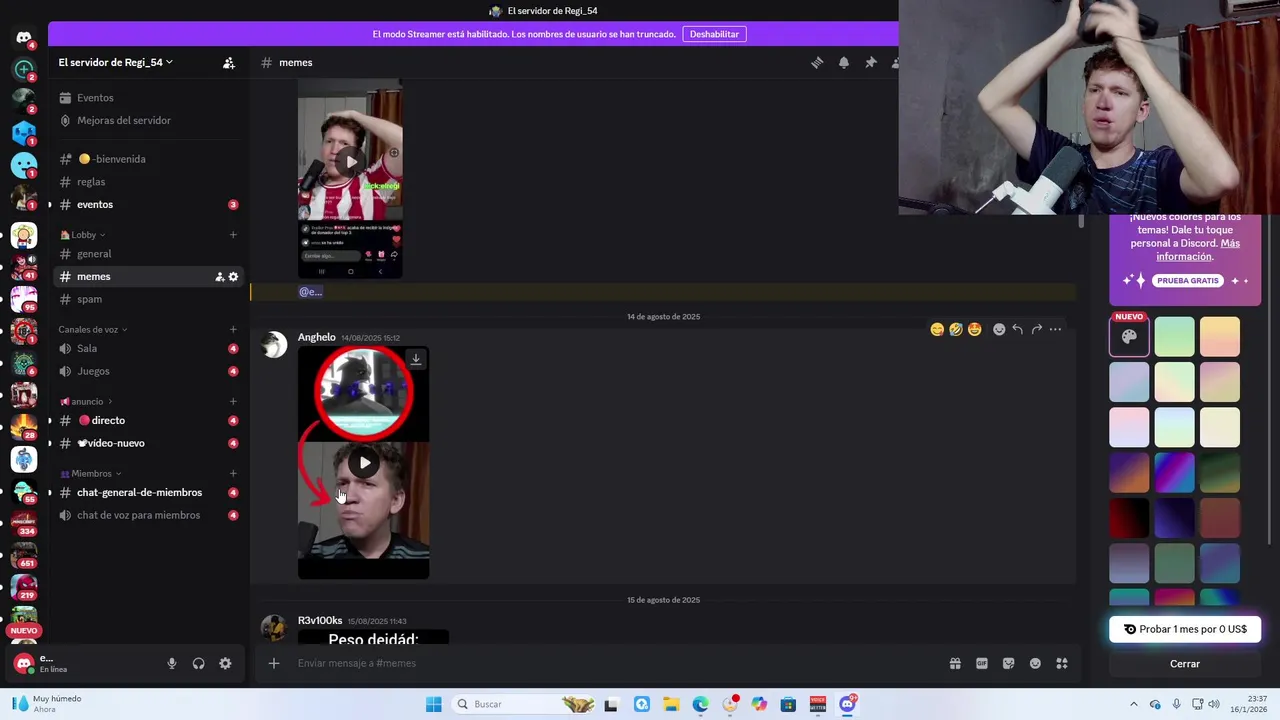
Task: Open Windows Start menu
Action: point(433,704)
